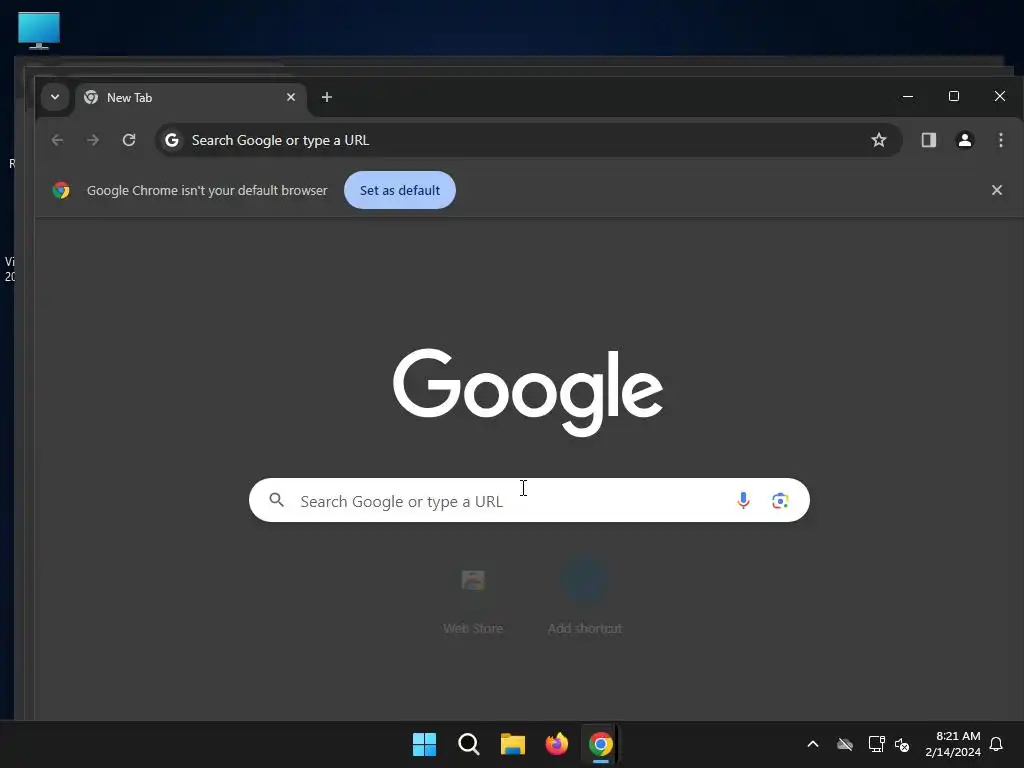
Task: Select the New Tab tab
Action: click(x=191, y=98)
